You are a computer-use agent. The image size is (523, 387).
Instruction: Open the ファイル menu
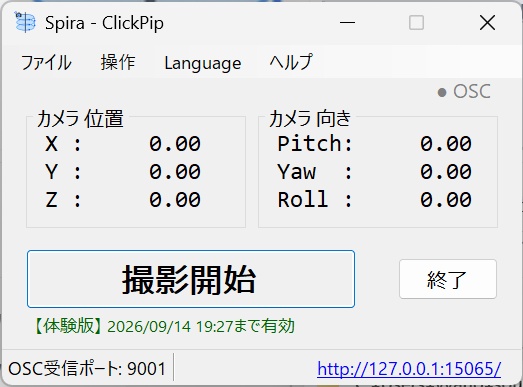46,63
